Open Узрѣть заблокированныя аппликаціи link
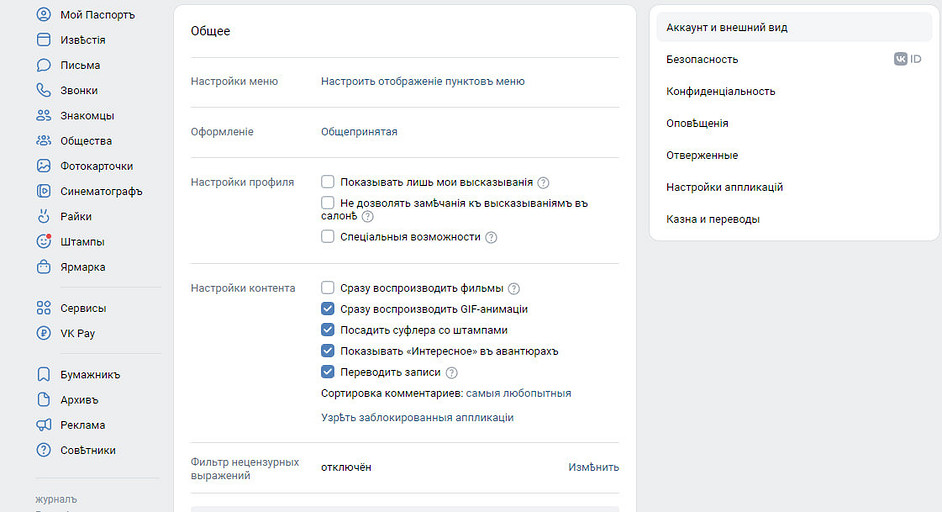The height and width of the screenshot is (512, 942). pyautogui.click(x=417, y=417)
